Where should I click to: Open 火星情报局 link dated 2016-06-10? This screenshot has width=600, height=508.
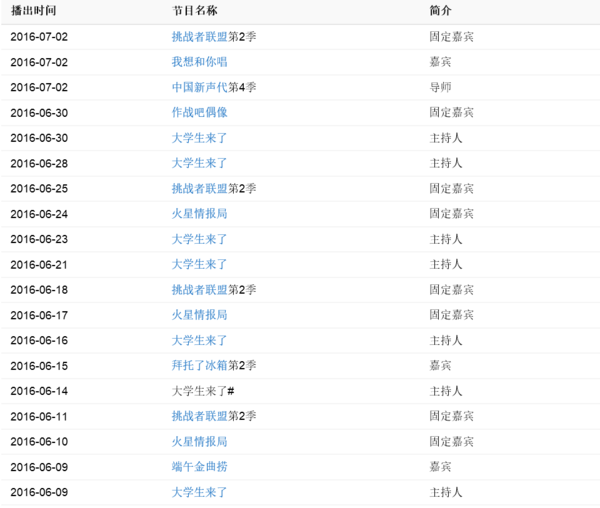click(x=199, y=442)
